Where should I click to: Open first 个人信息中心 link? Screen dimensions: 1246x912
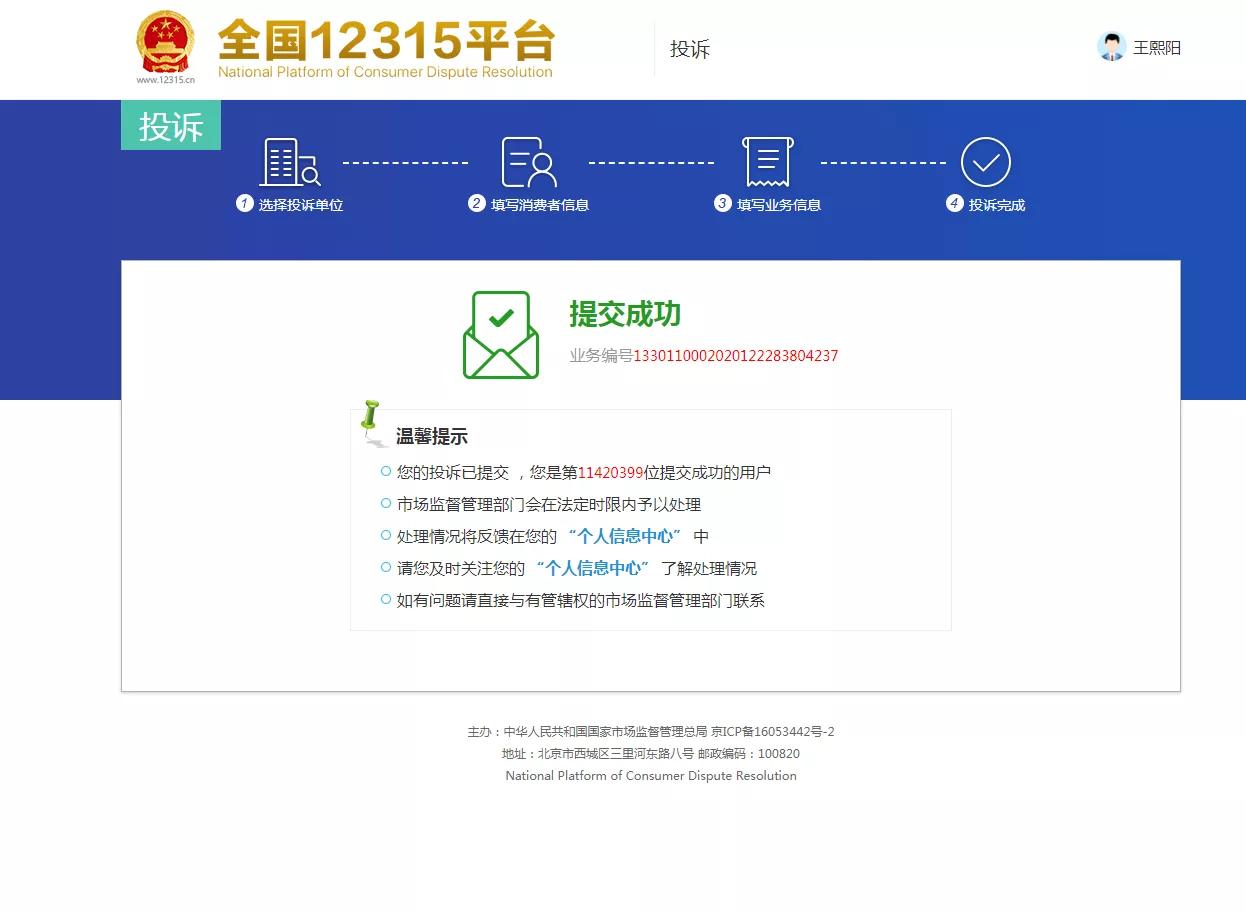tap(623, 536)
